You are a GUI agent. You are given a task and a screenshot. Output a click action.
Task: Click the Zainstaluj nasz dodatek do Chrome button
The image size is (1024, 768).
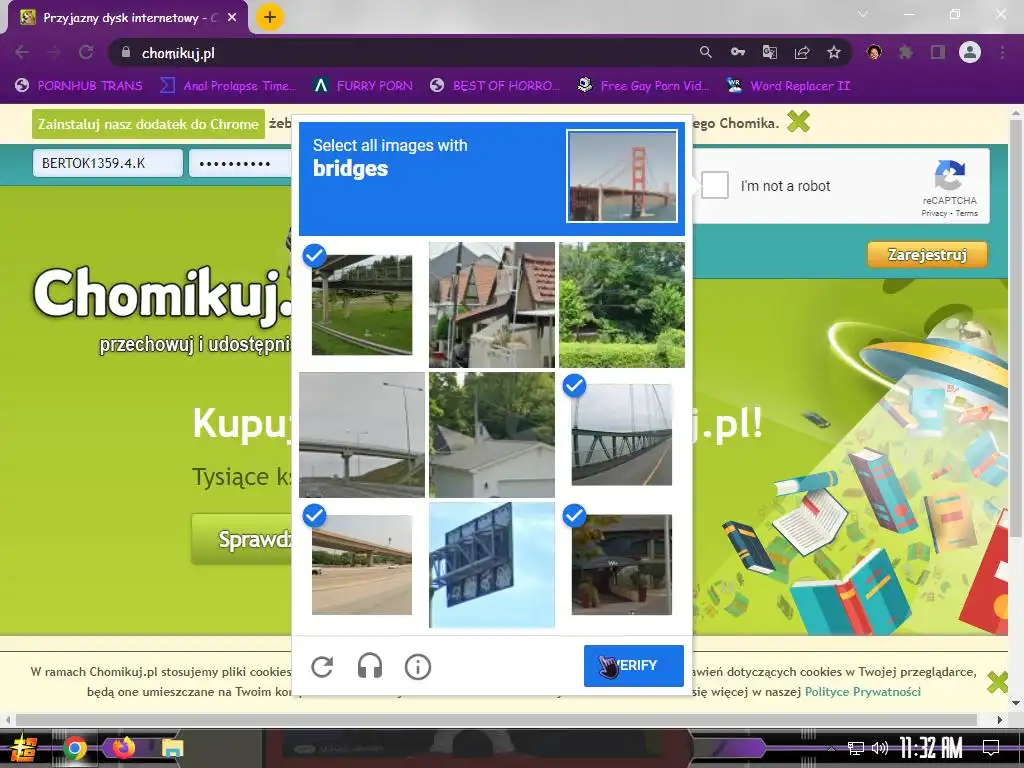tap(148, 124)
